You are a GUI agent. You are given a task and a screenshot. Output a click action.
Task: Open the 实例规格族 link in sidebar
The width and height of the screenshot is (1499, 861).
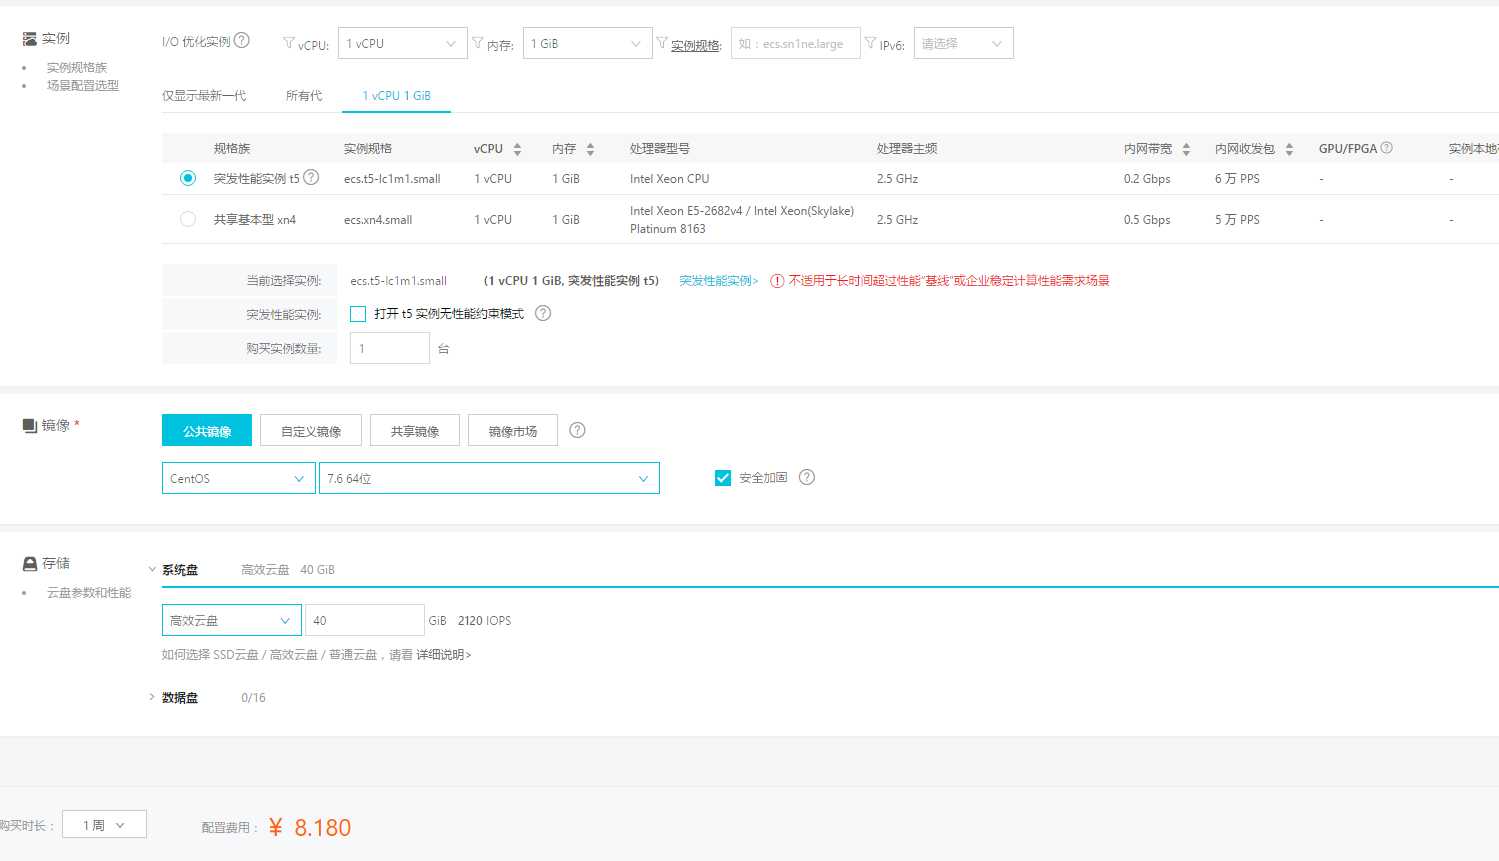point(77,67)
